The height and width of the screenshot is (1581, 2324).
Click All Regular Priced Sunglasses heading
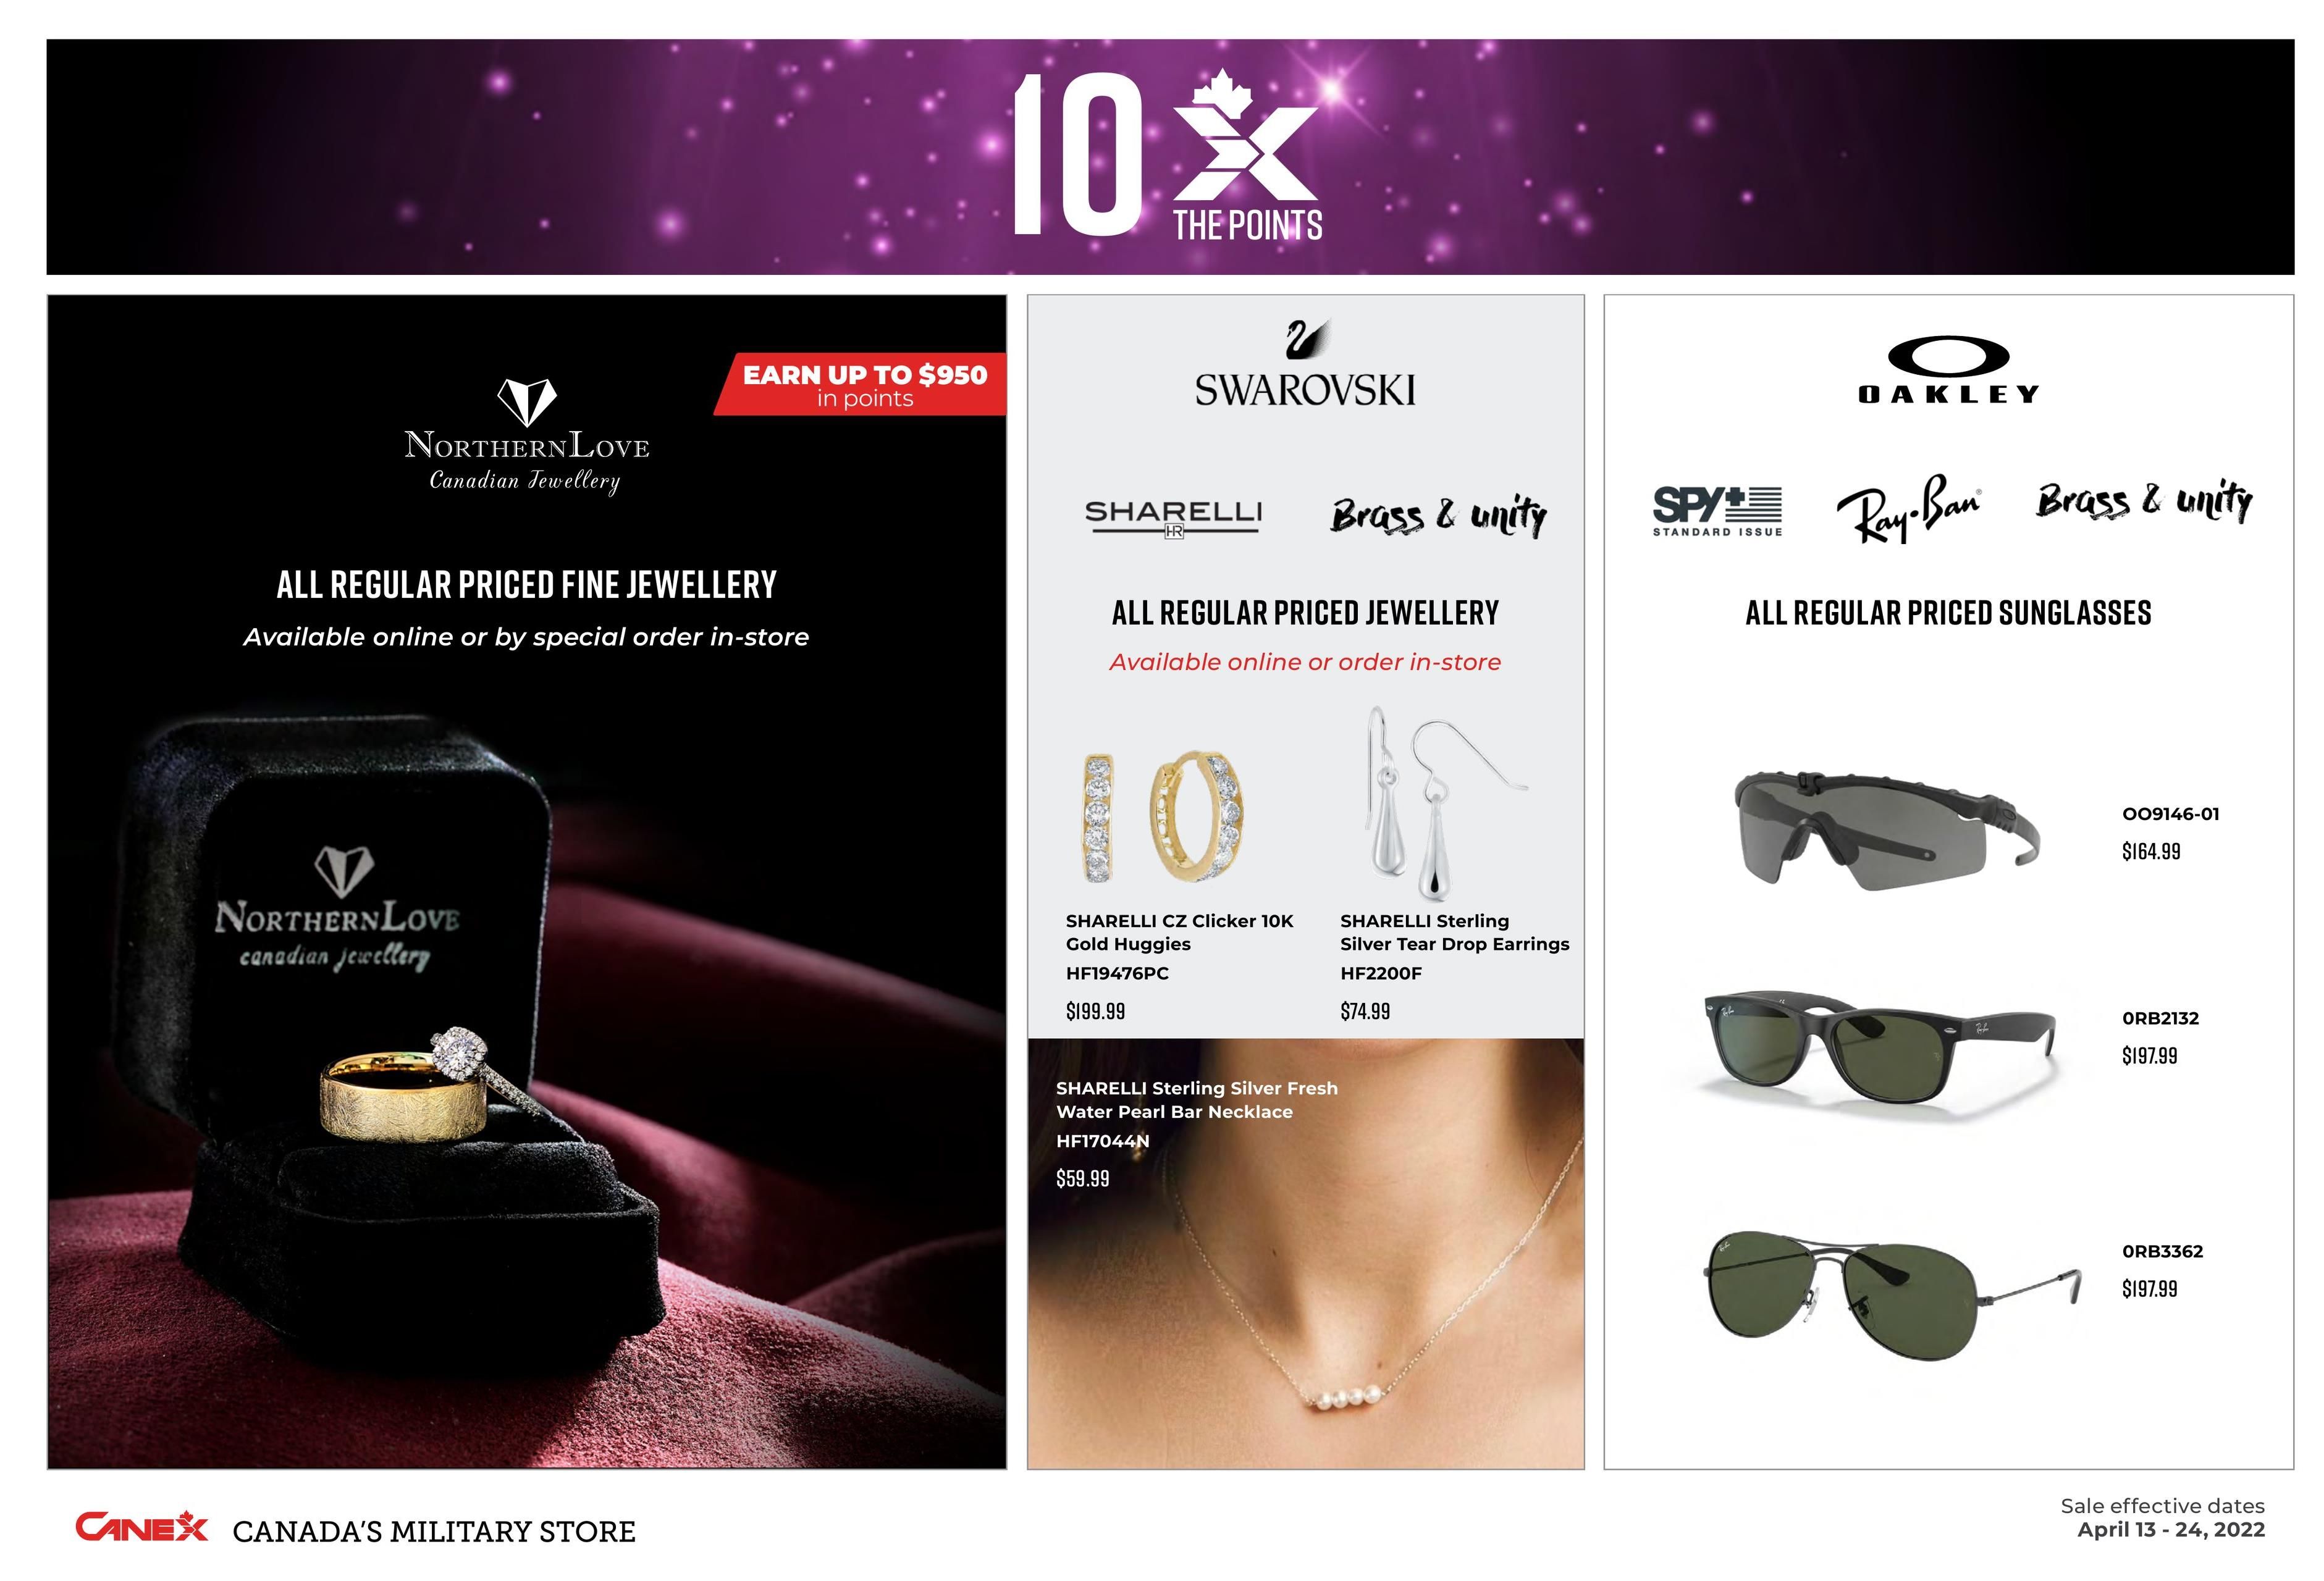coord(1948,613)
